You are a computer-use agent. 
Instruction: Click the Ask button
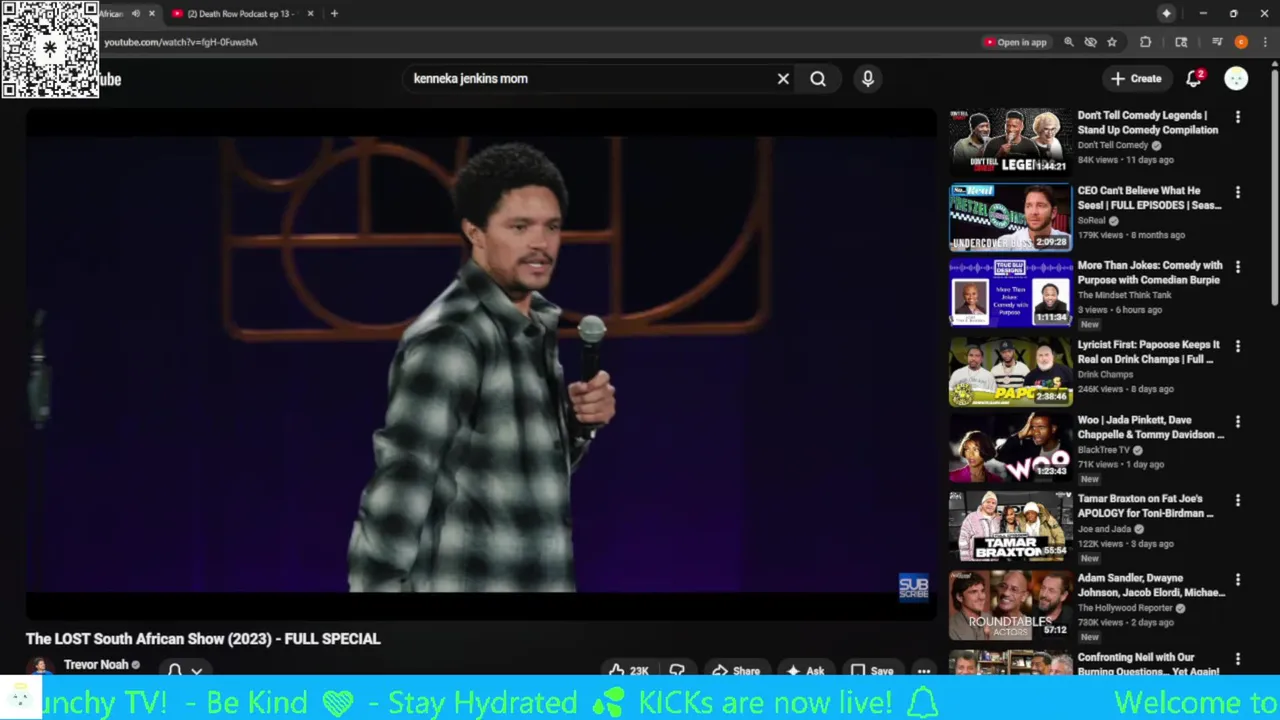click(x=805, y=671)
